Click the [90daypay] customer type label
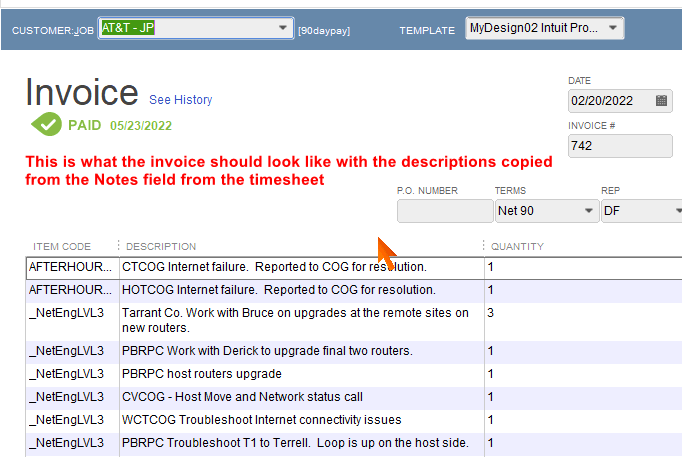The width and height of the screenshot is (682, 457). point(324,31)
